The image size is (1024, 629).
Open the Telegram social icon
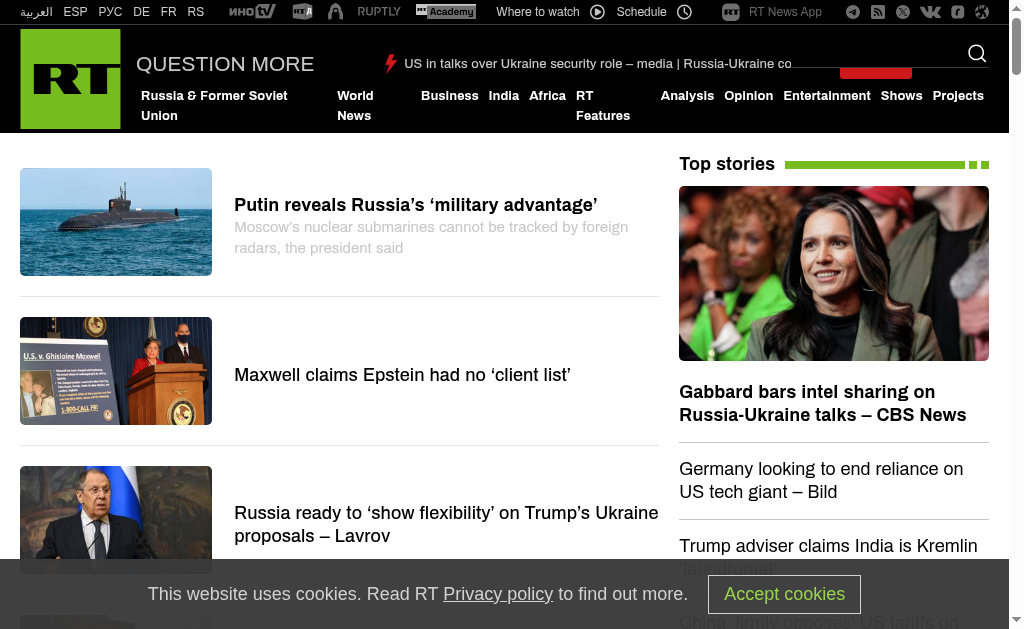click(x=853, y=12)
